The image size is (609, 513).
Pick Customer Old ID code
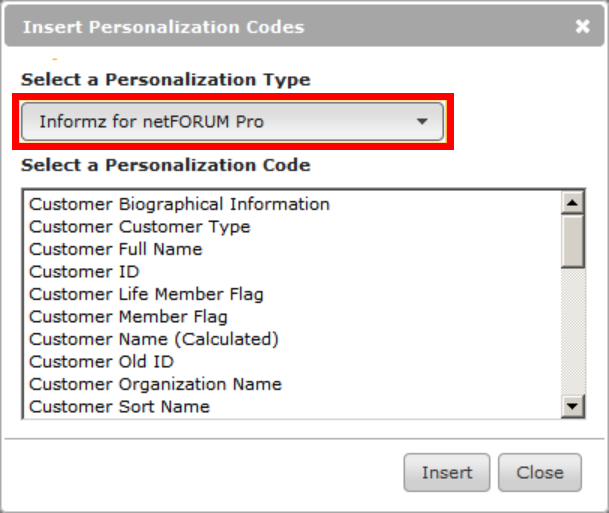(101, 362)
